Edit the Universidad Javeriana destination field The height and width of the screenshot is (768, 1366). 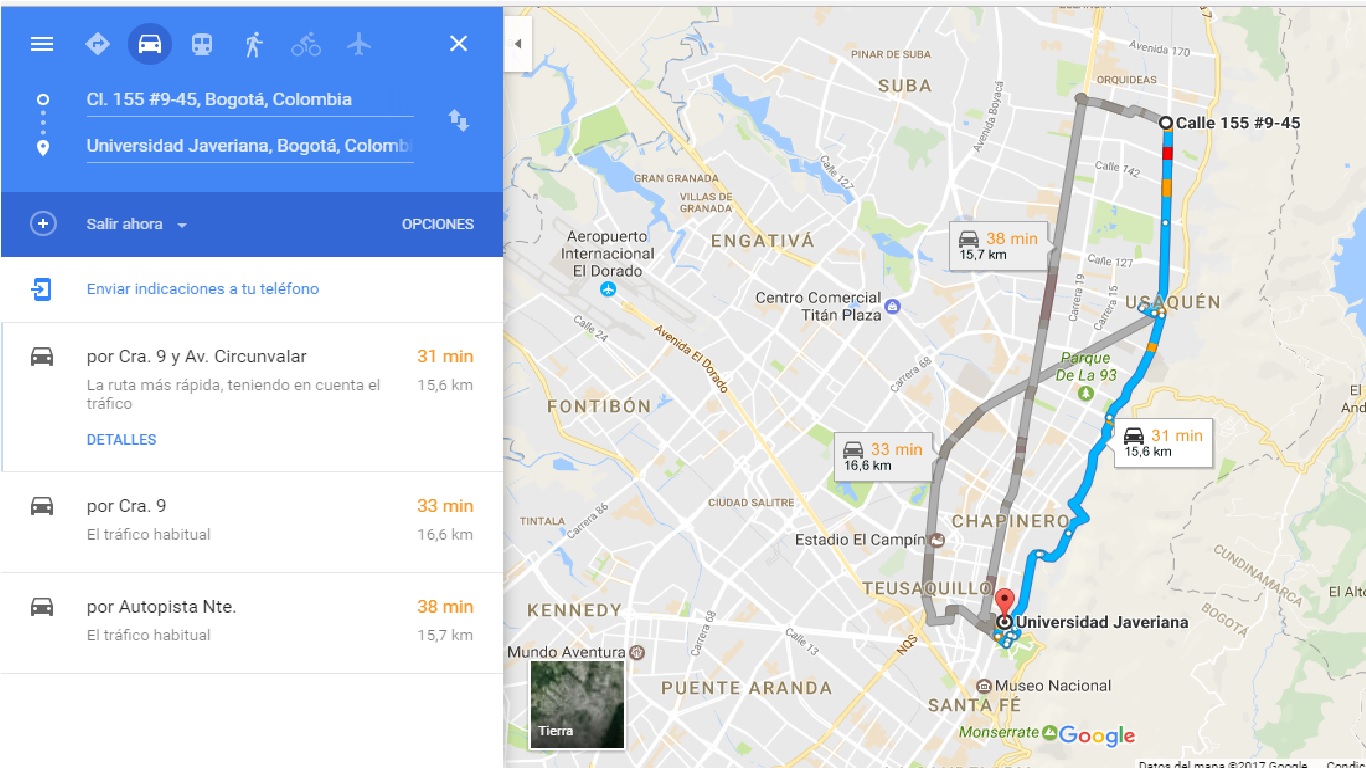click(250, 146)
